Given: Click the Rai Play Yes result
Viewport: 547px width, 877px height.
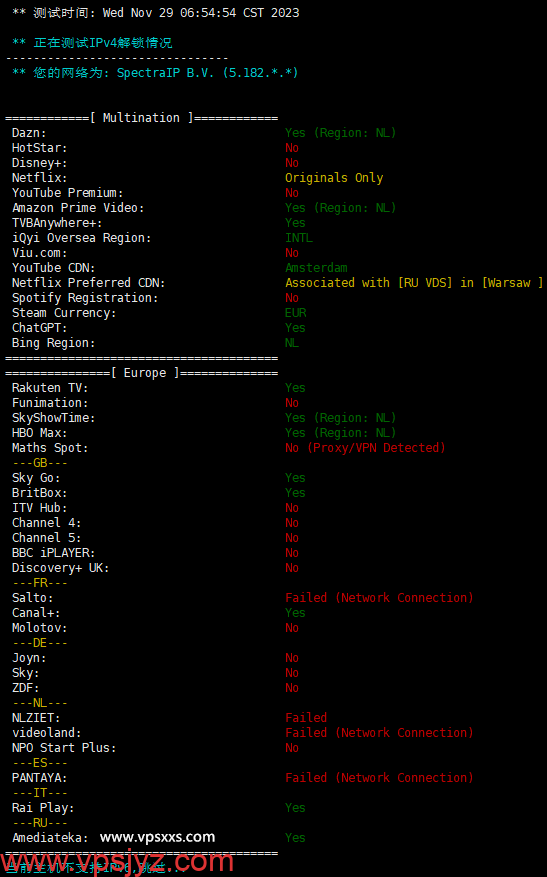Looking at the screenshot, I should coord(295,808).
